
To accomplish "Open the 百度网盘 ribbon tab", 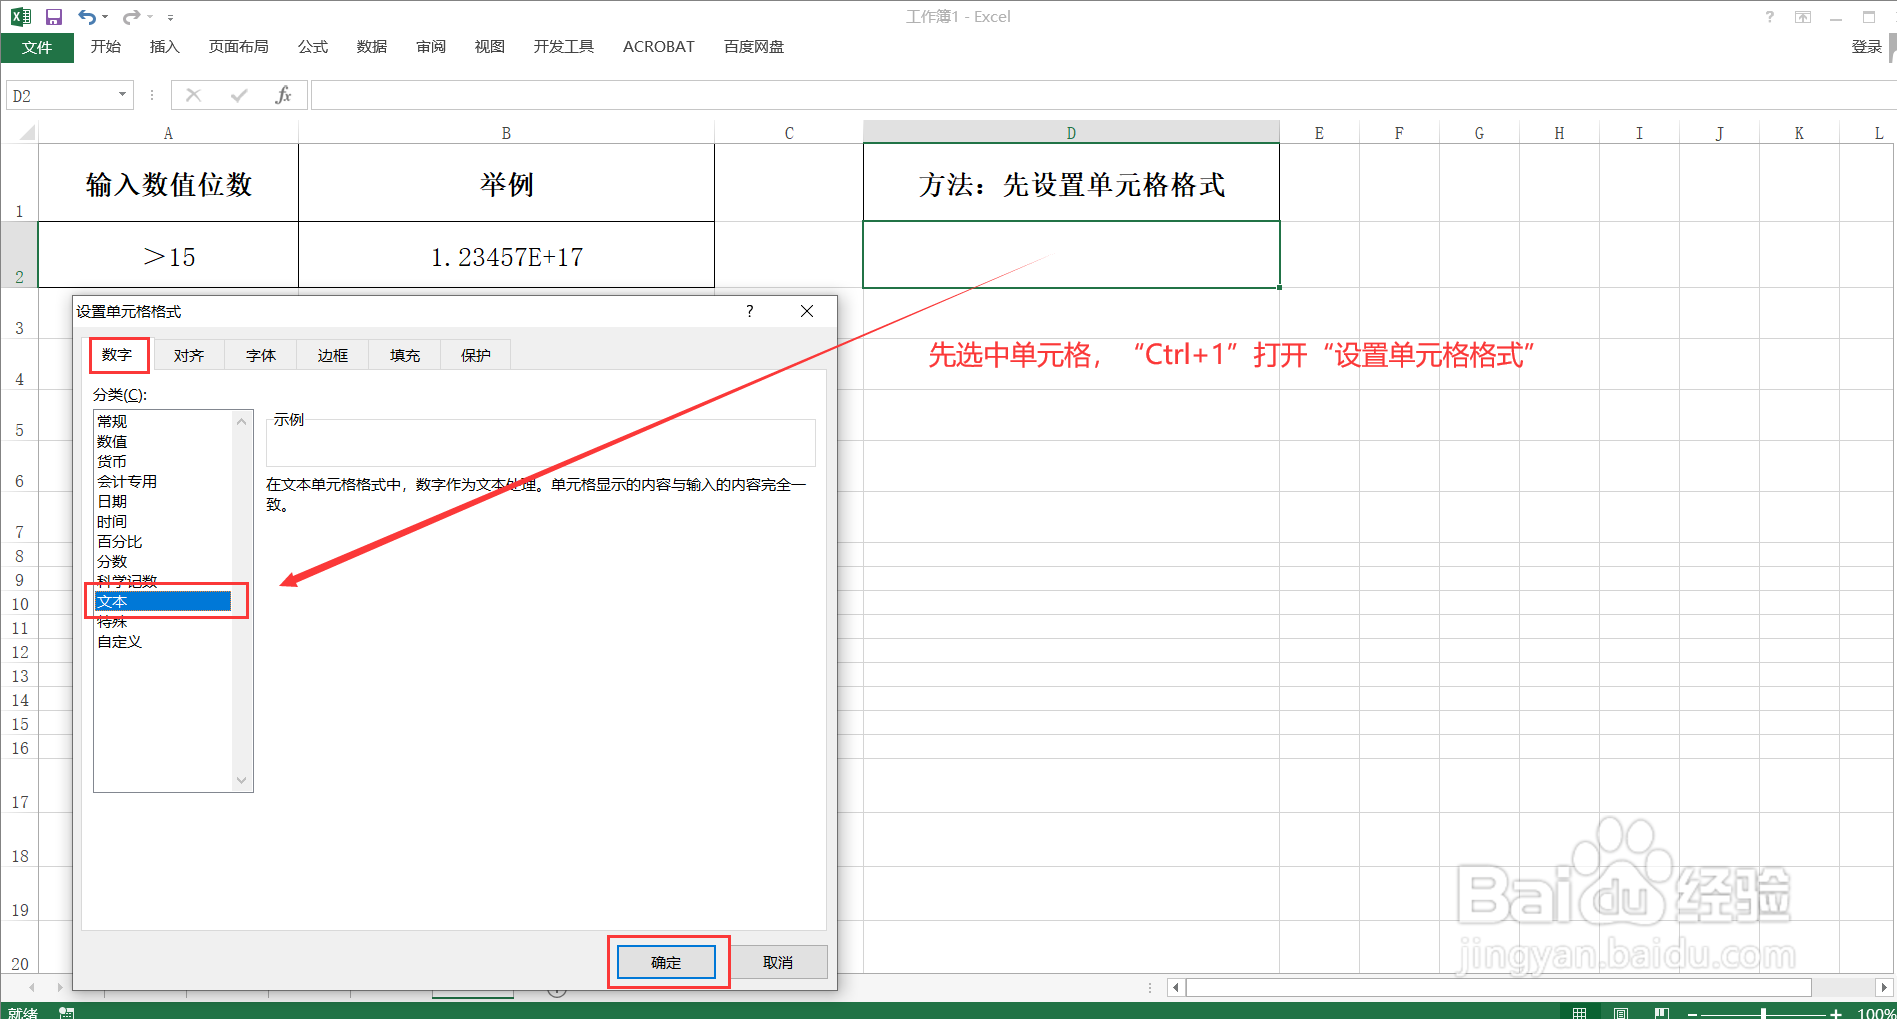I will 754,47.
